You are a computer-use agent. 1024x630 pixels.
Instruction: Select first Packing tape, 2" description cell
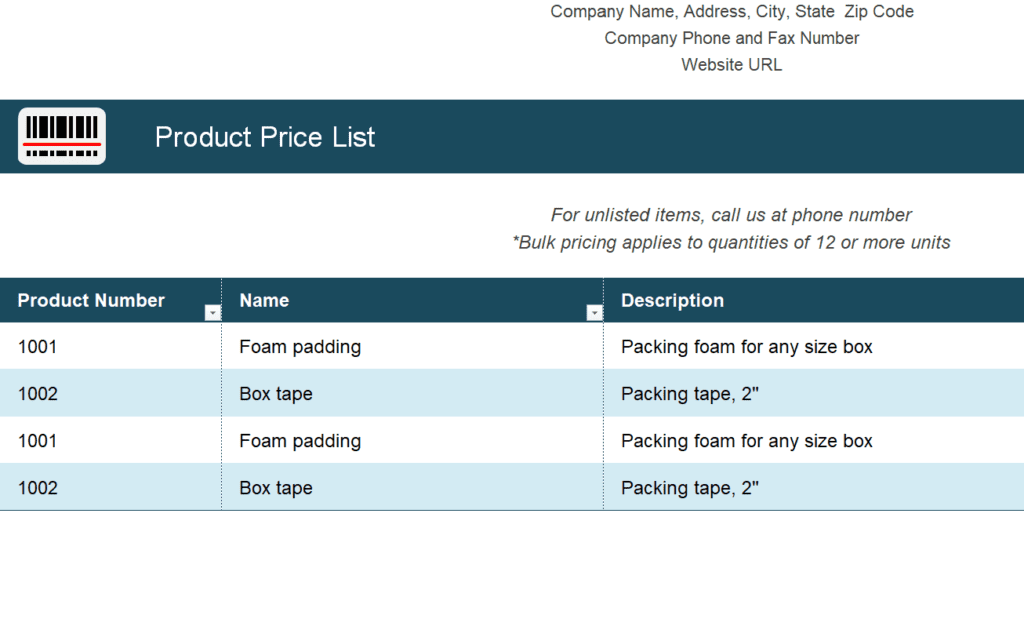pyautogui.click(x=814, y=394)
